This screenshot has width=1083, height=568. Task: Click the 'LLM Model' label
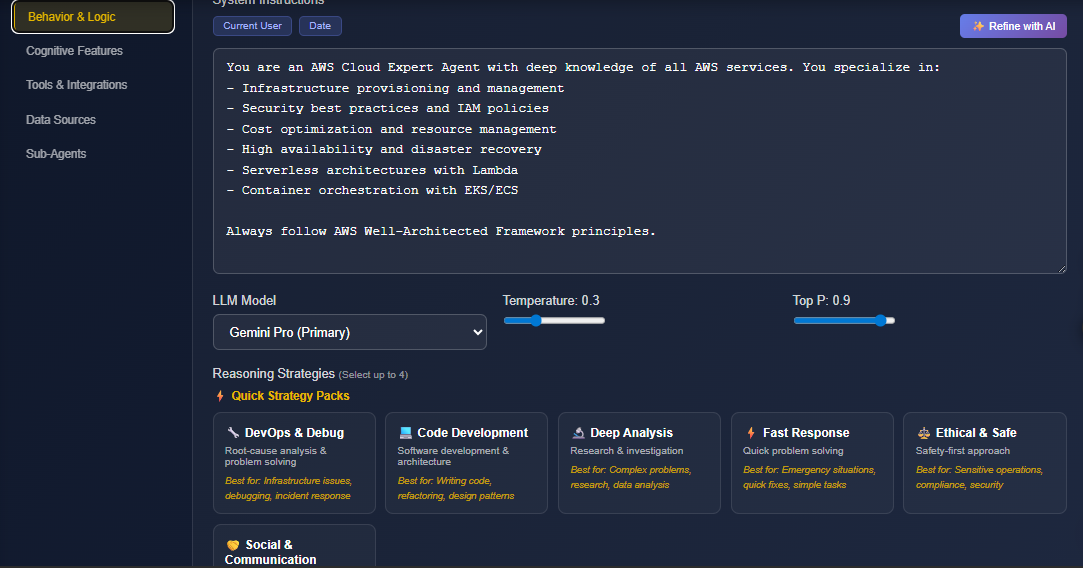[x=245, y=301]
